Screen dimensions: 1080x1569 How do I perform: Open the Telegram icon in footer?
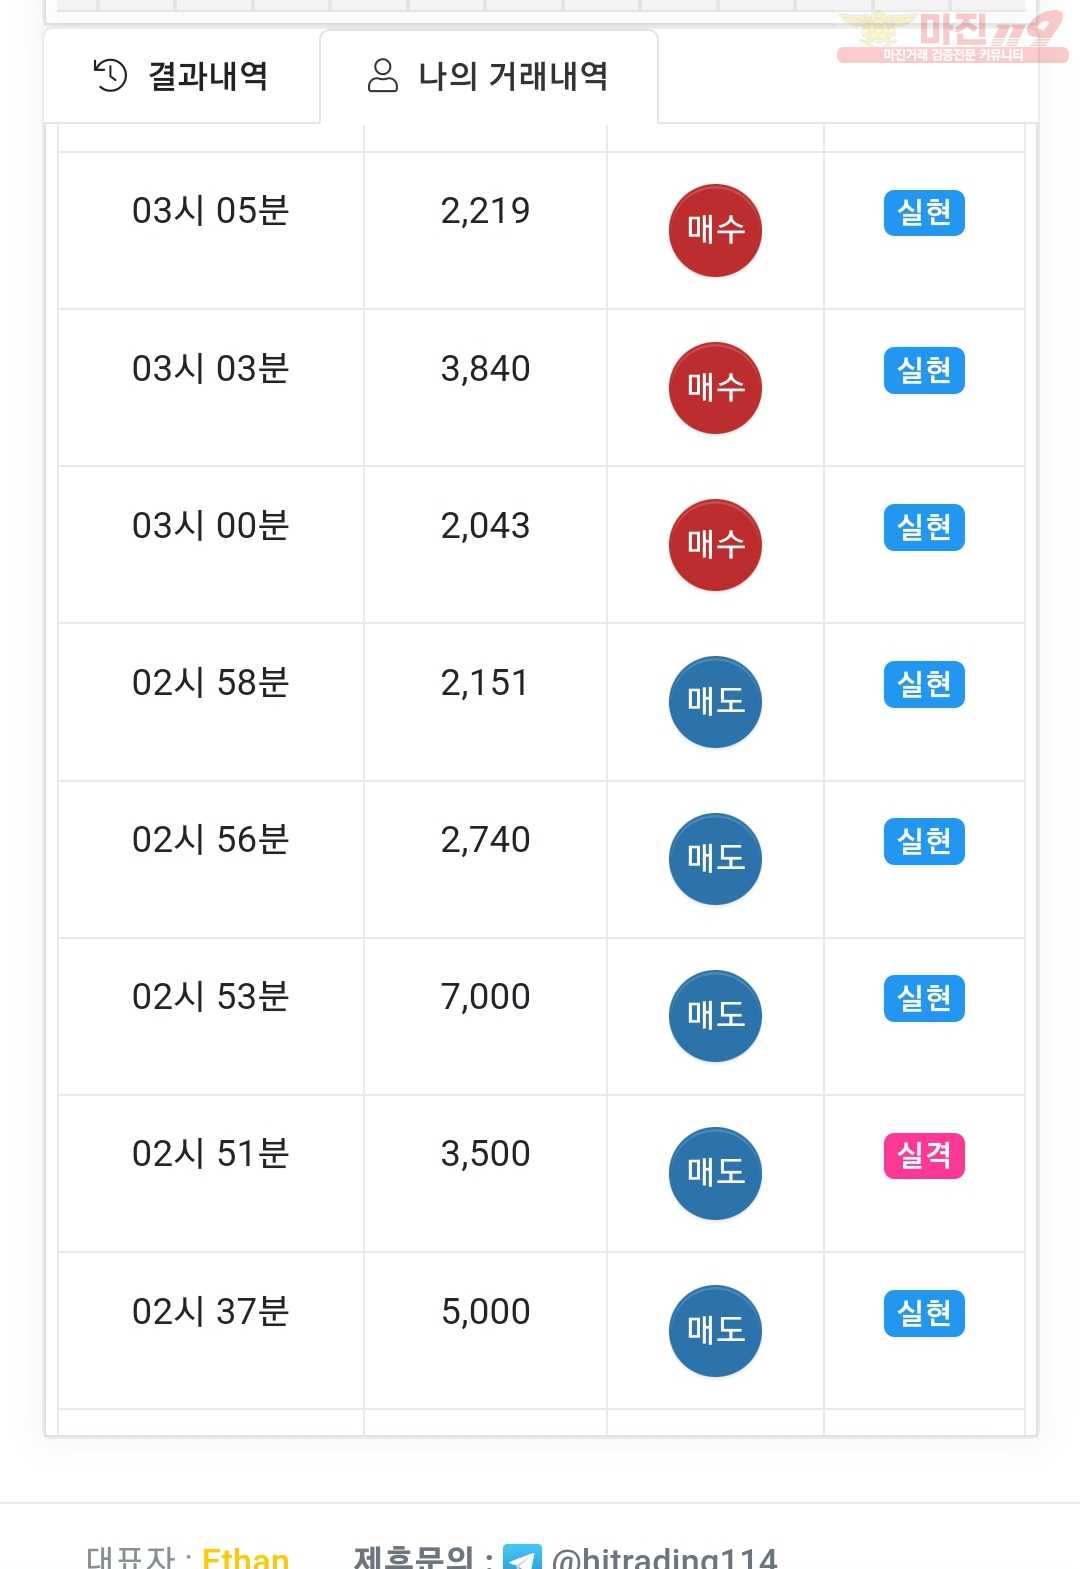point(522,1557)
